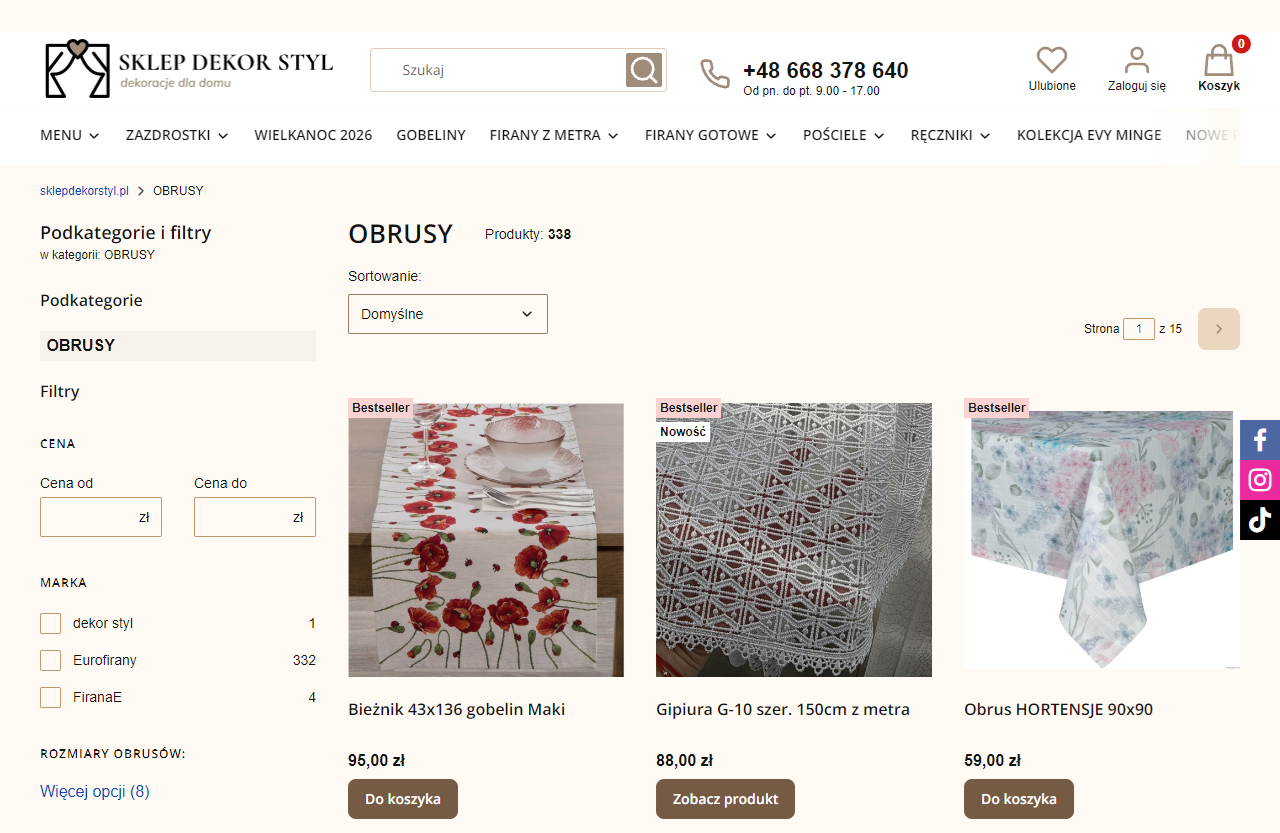Open the WIELKANOC 2026 menu item
Screen dimensions: 1280x833
click(x=312, y=135)
